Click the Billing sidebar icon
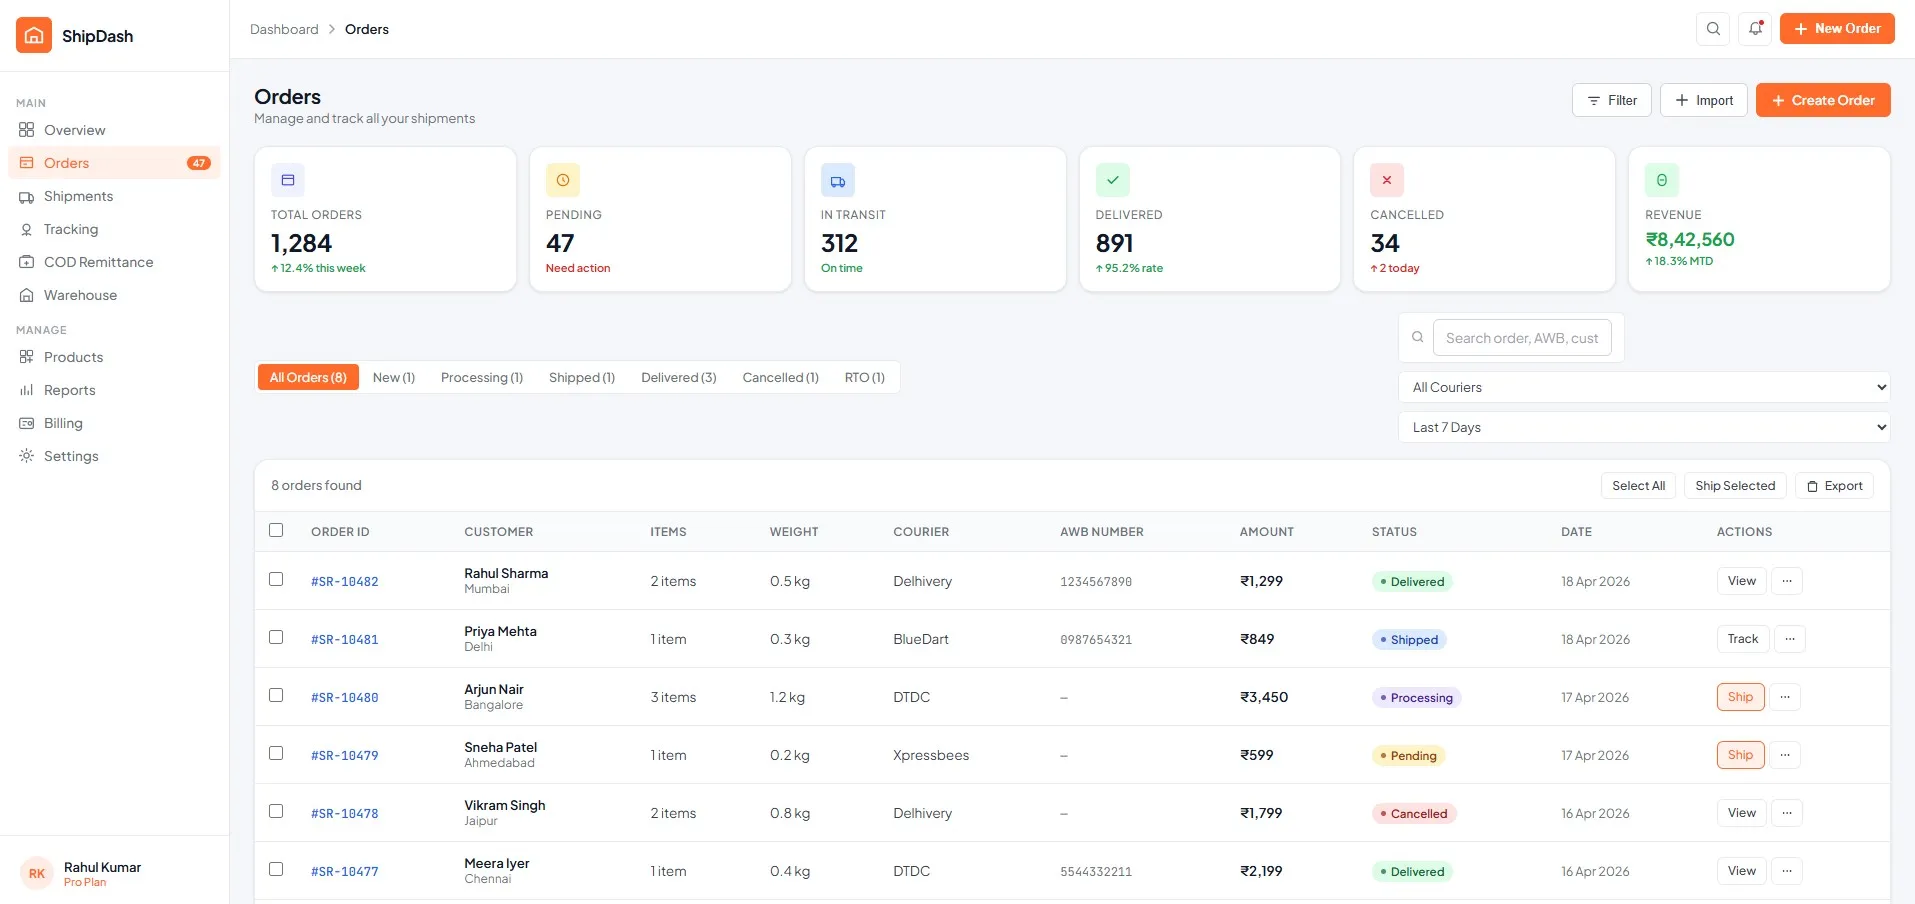The width and height of the screenshot is (1915, 904). pyautogui.click(x=27, y=423)
